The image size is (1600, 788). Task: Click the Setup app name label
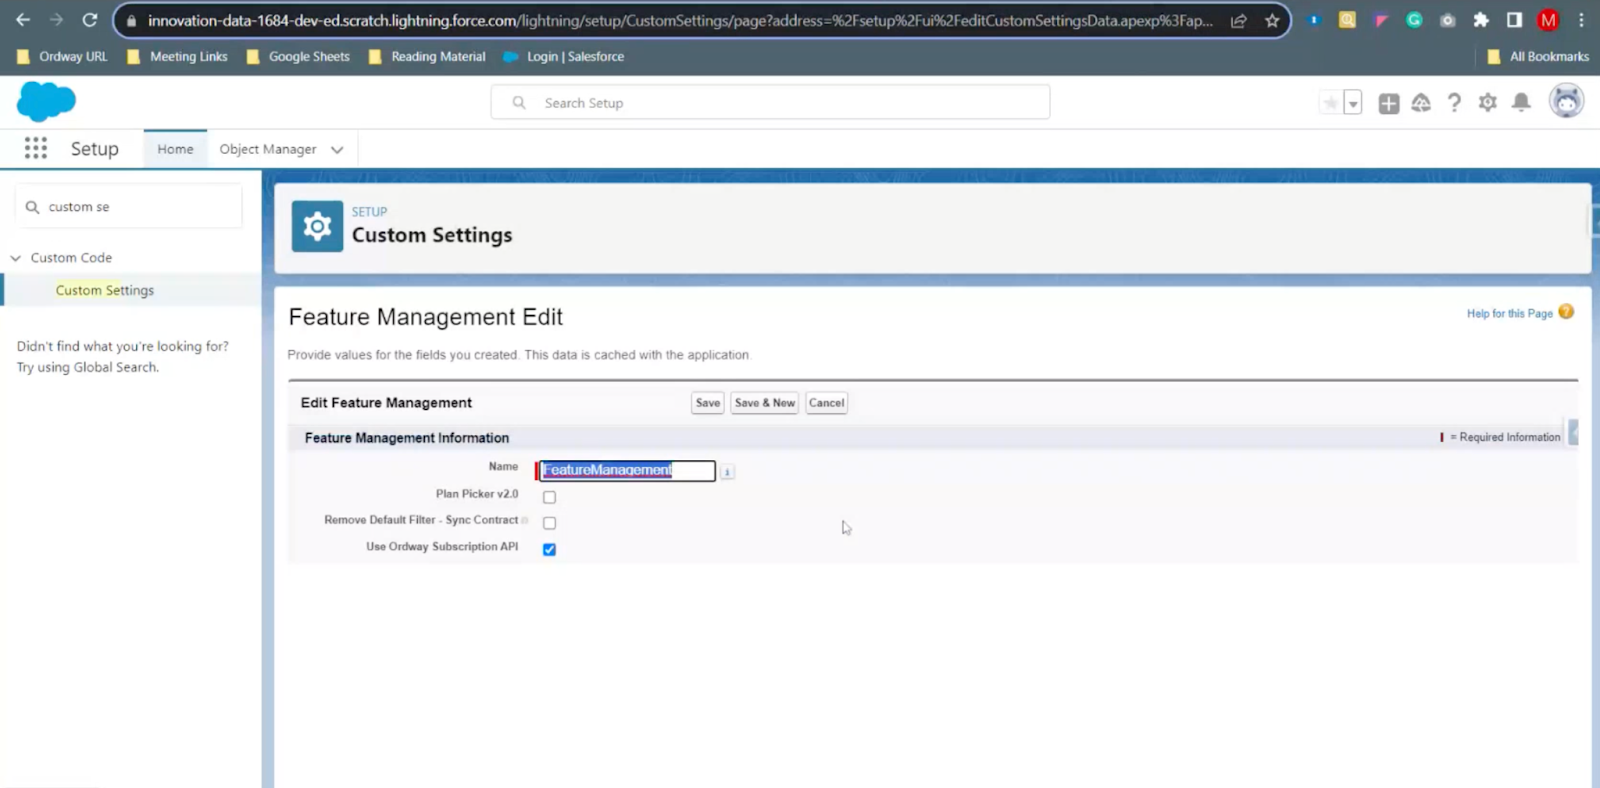tap(94, 149)
